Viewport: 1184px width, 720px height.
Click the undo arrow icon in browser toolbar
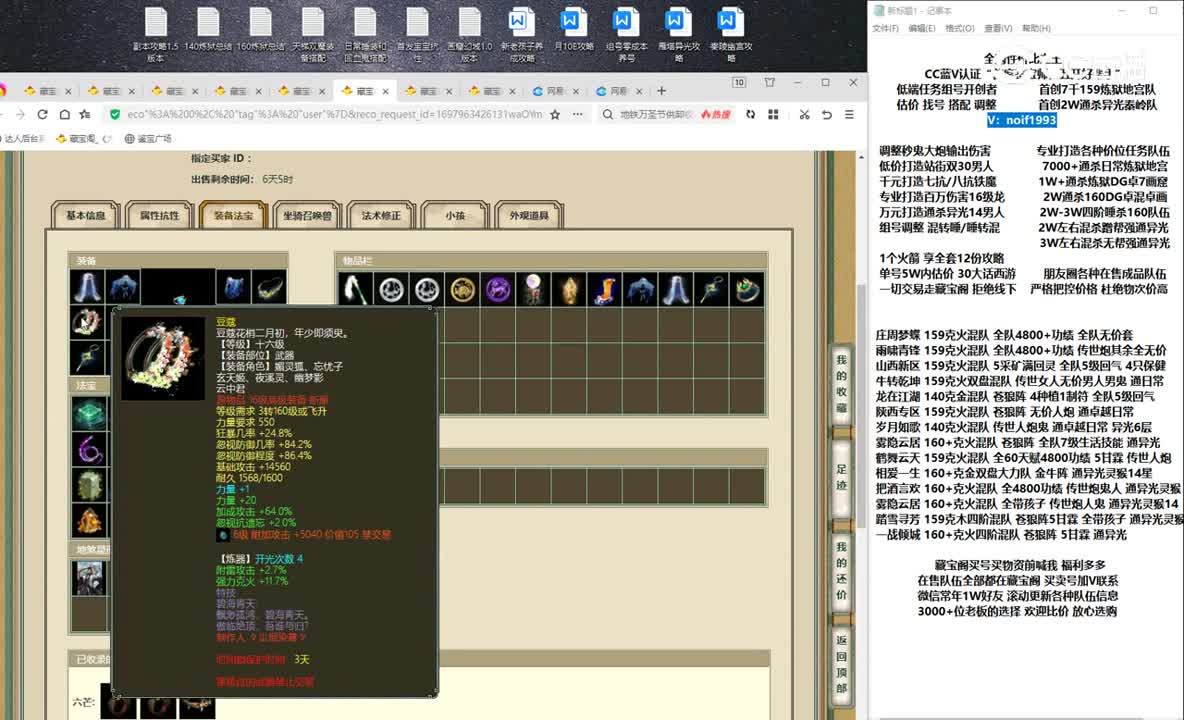coord(827,114)
